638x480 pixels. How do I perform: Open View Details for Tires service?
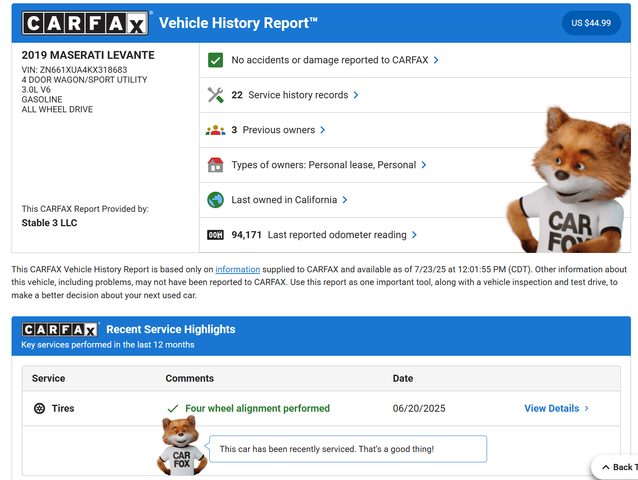click(551, 408)
